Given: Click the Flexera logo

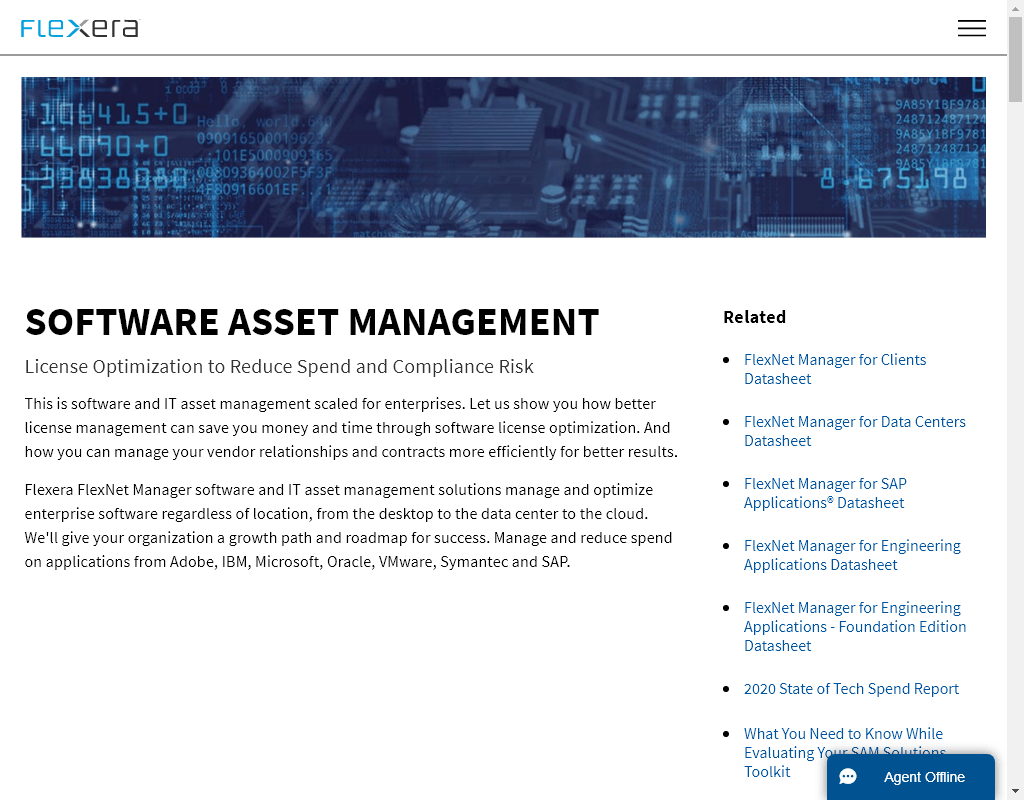Looking at the screenshot, I should pos(80,28).
